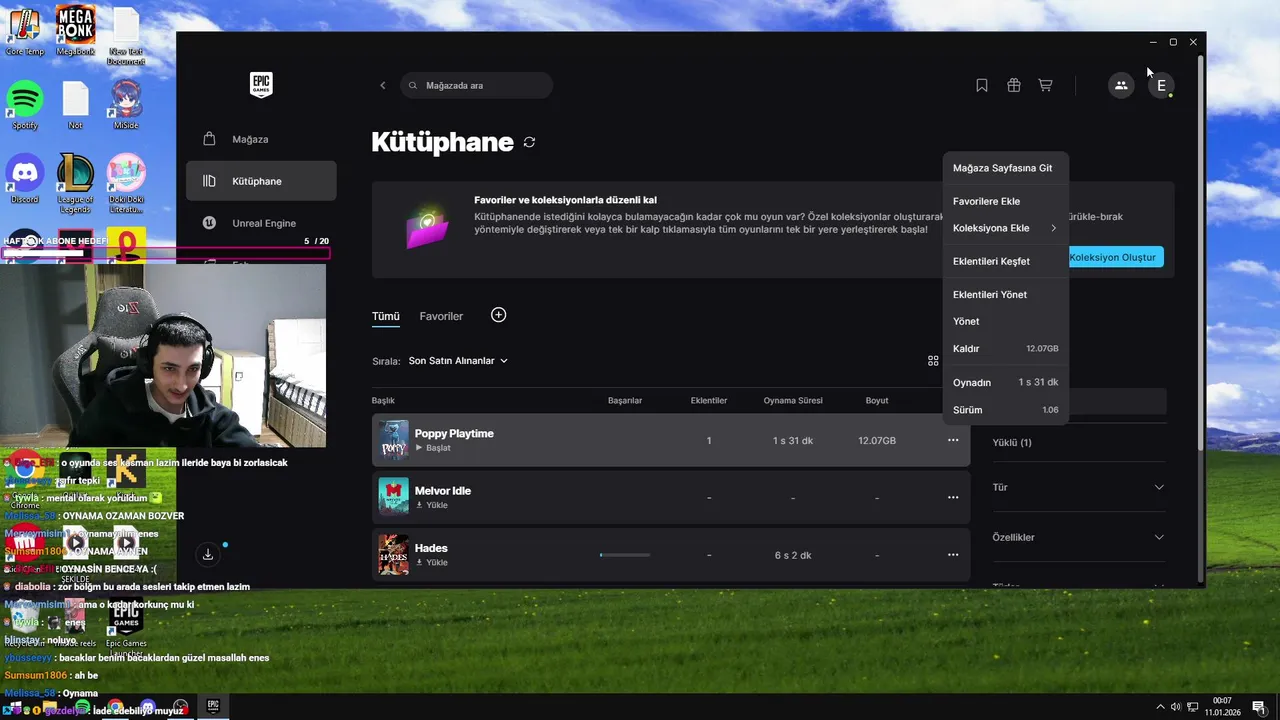The height and width of the screenshot is (720, 1280).
Task: Install Hades via Yükle
Action: coord(432,562)
